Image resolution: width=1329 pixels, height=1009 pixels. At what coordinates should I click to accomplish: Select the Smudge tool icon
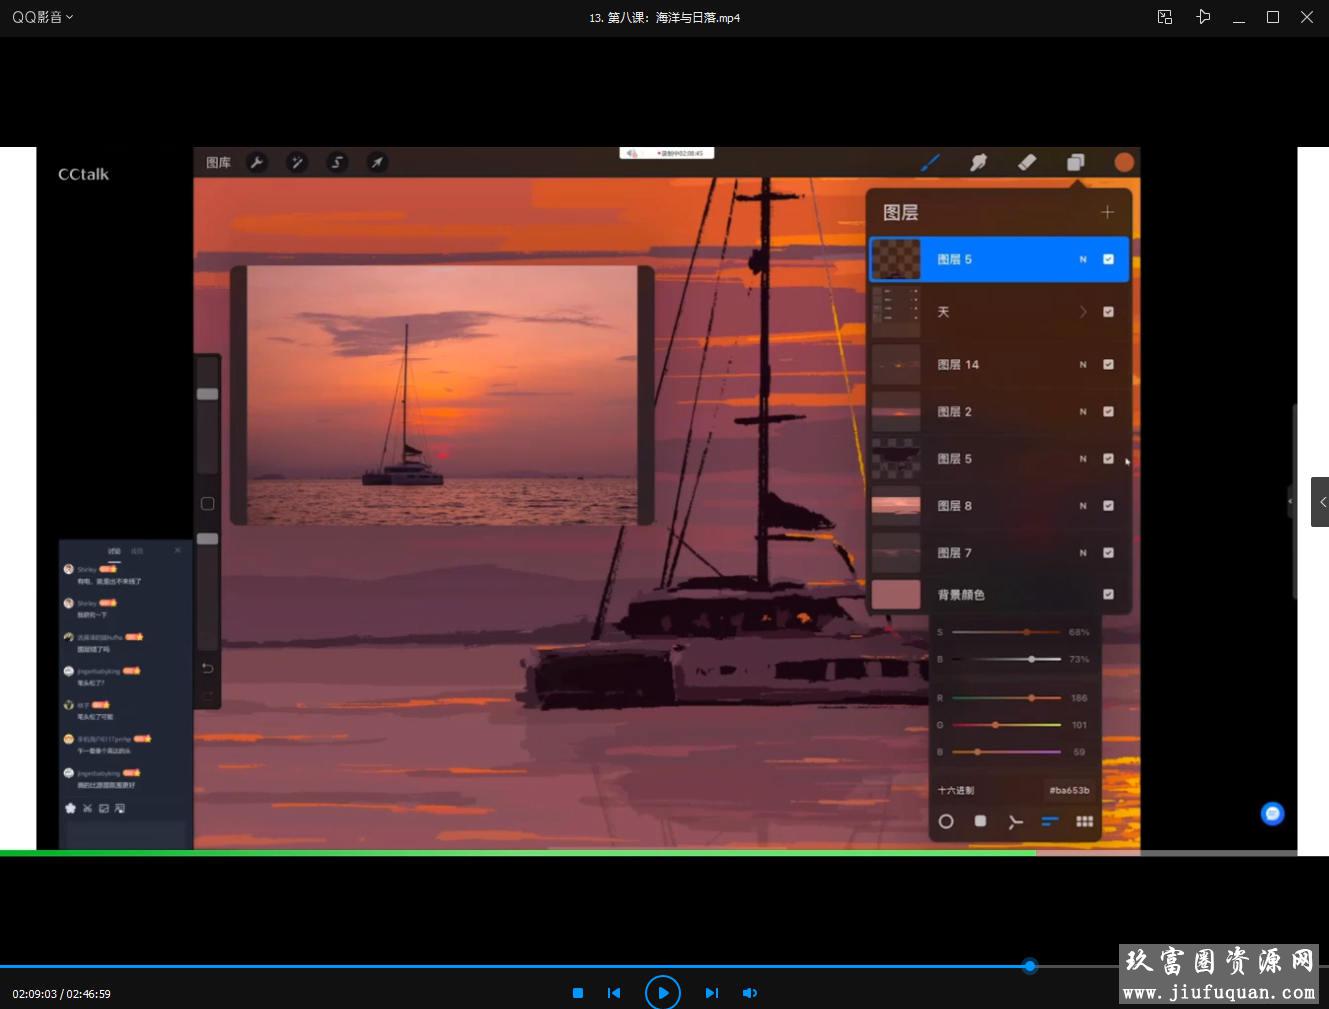coord(978,162)
